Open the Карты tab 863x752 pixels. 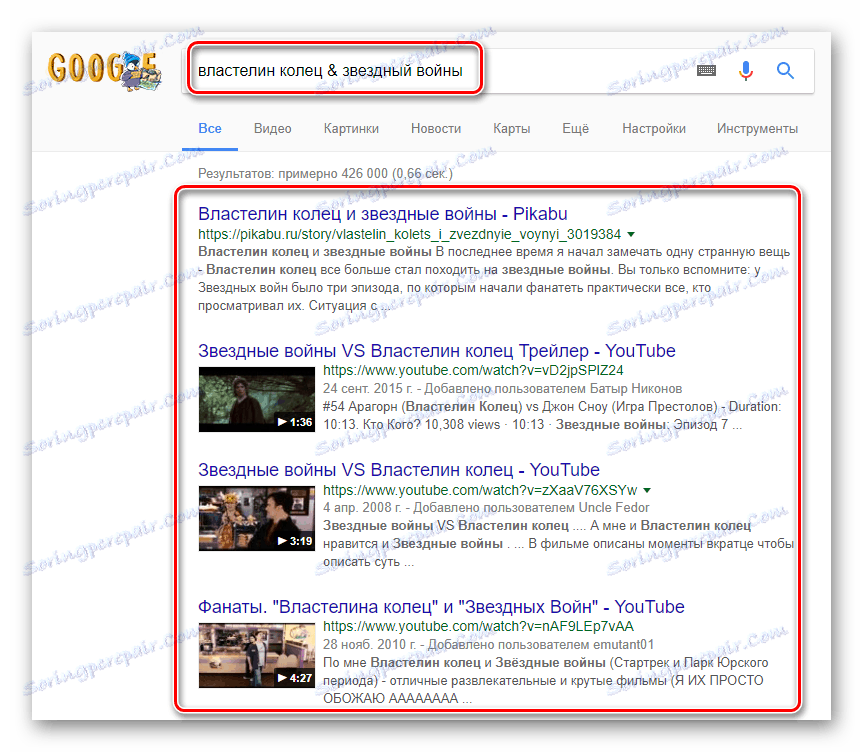(x=512, y=129)
